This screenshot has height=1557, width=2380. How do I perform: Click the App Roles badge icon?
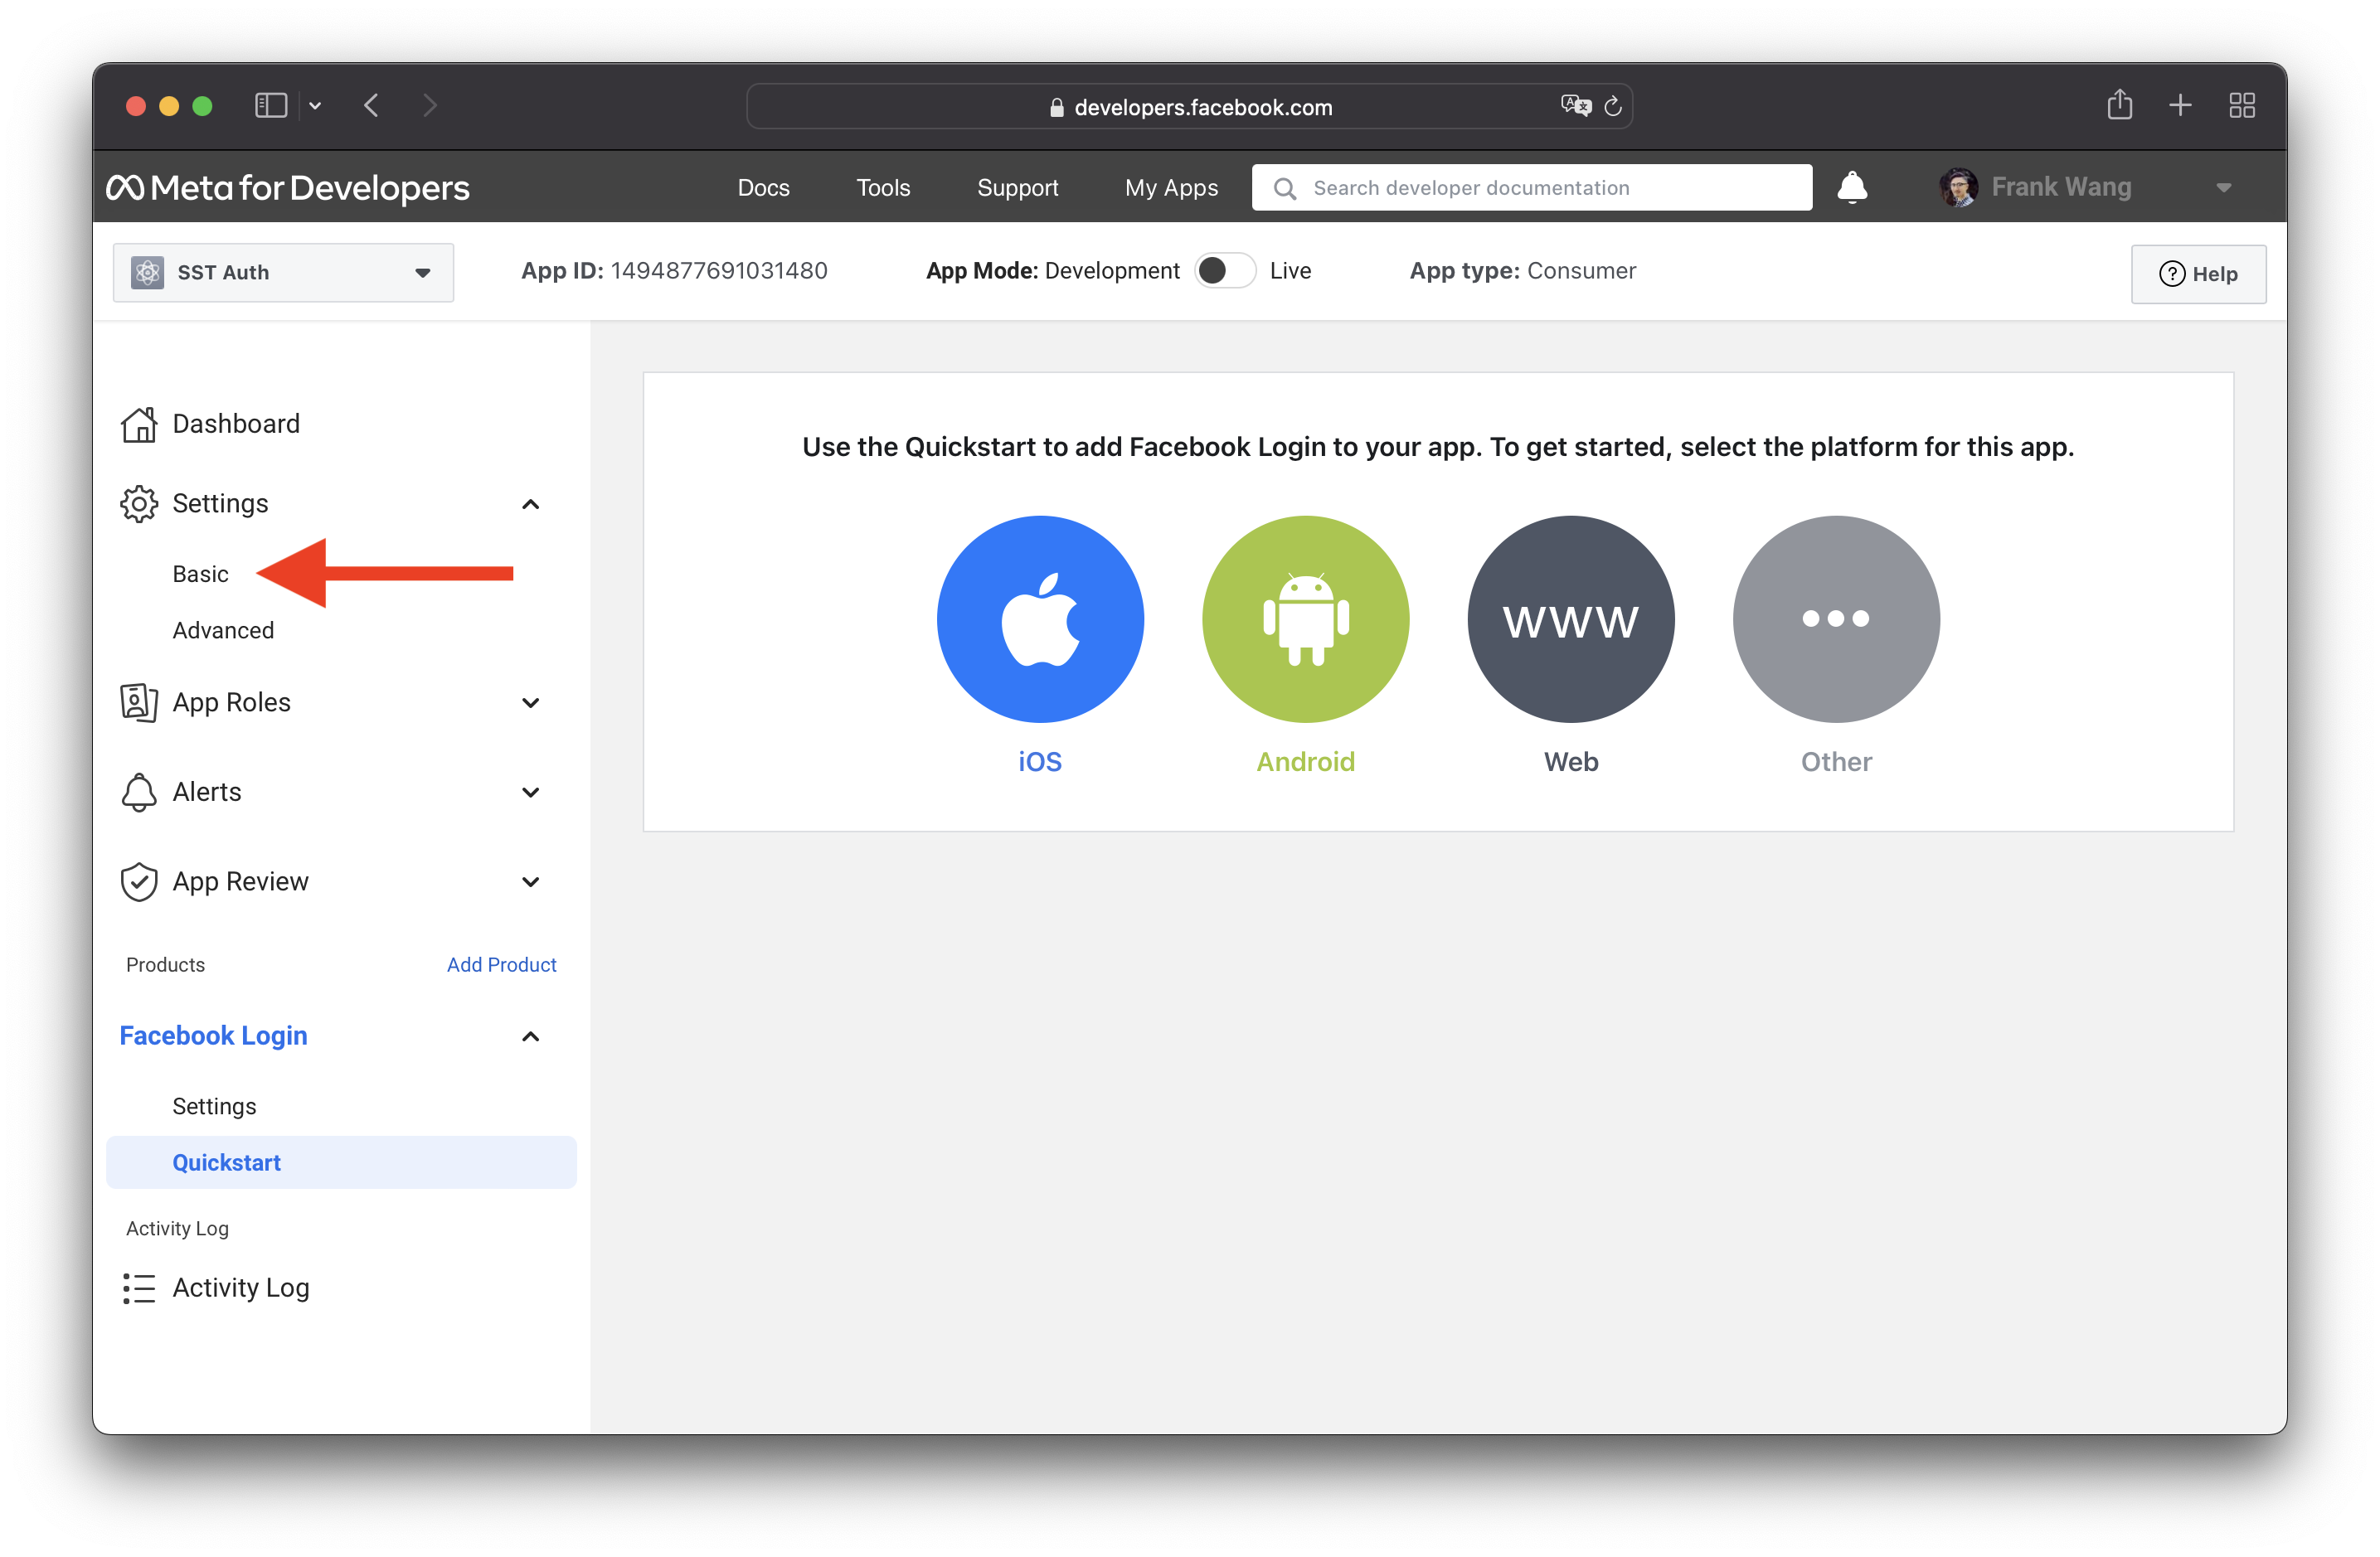(139, 702)
